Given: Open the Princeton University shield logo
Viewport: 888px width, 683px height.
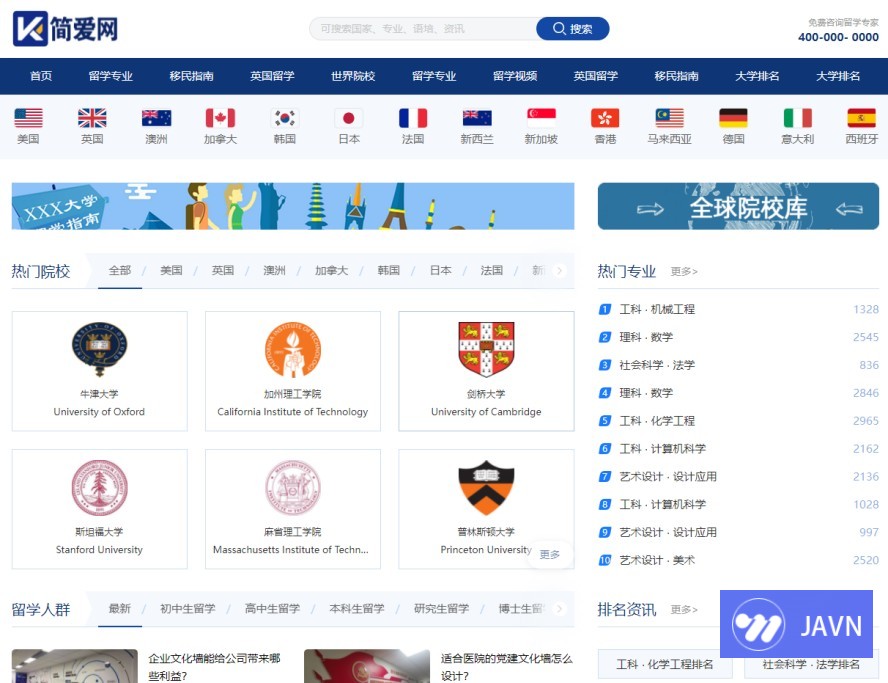Looking at the screenshot, I should 486,488.
